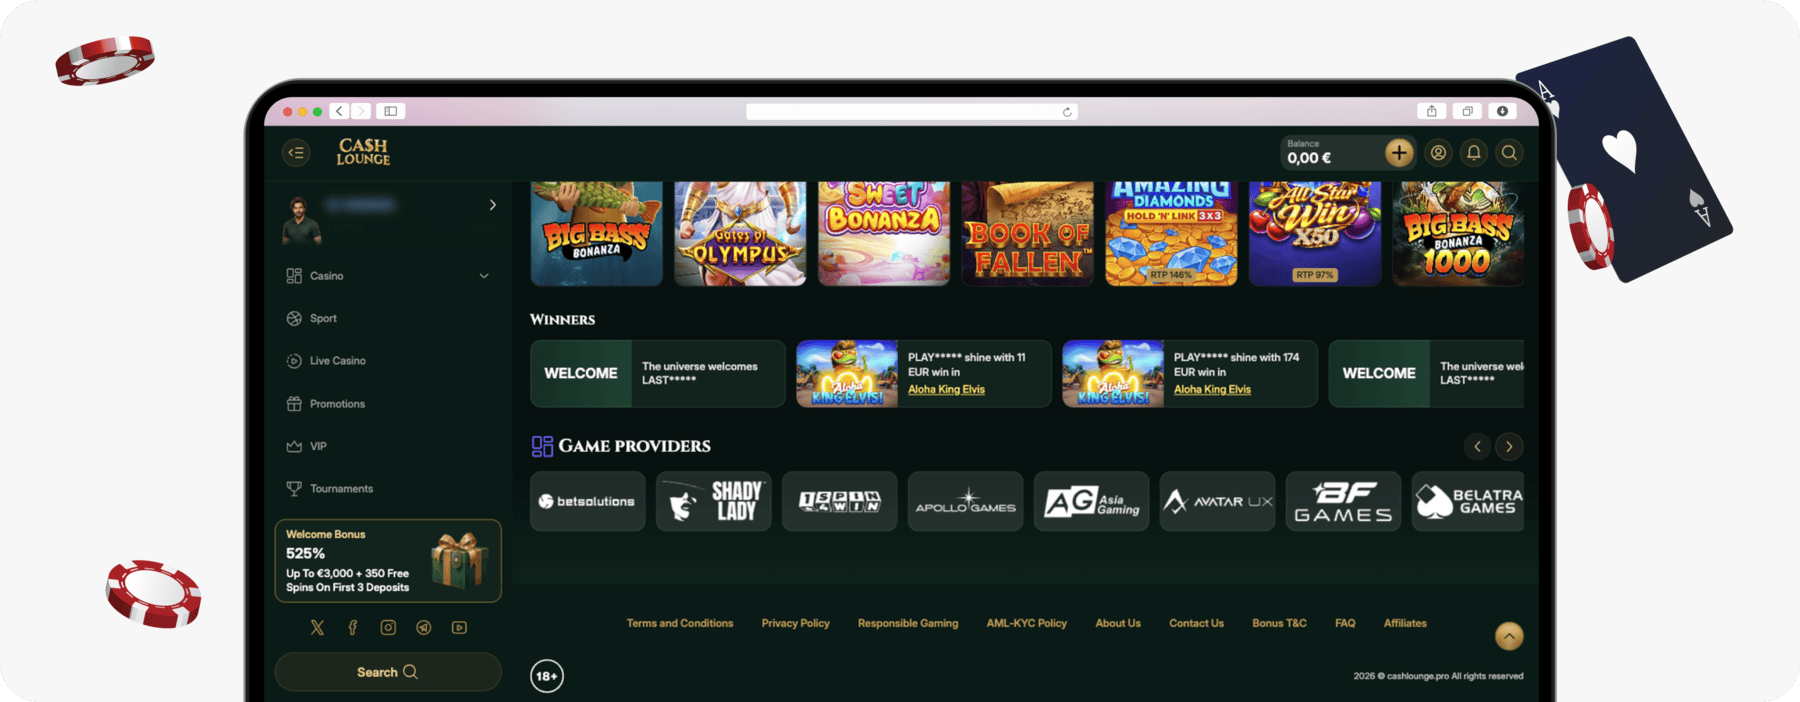
Task: Add funds with the gold plus button
Action: tap(1398, 153)
